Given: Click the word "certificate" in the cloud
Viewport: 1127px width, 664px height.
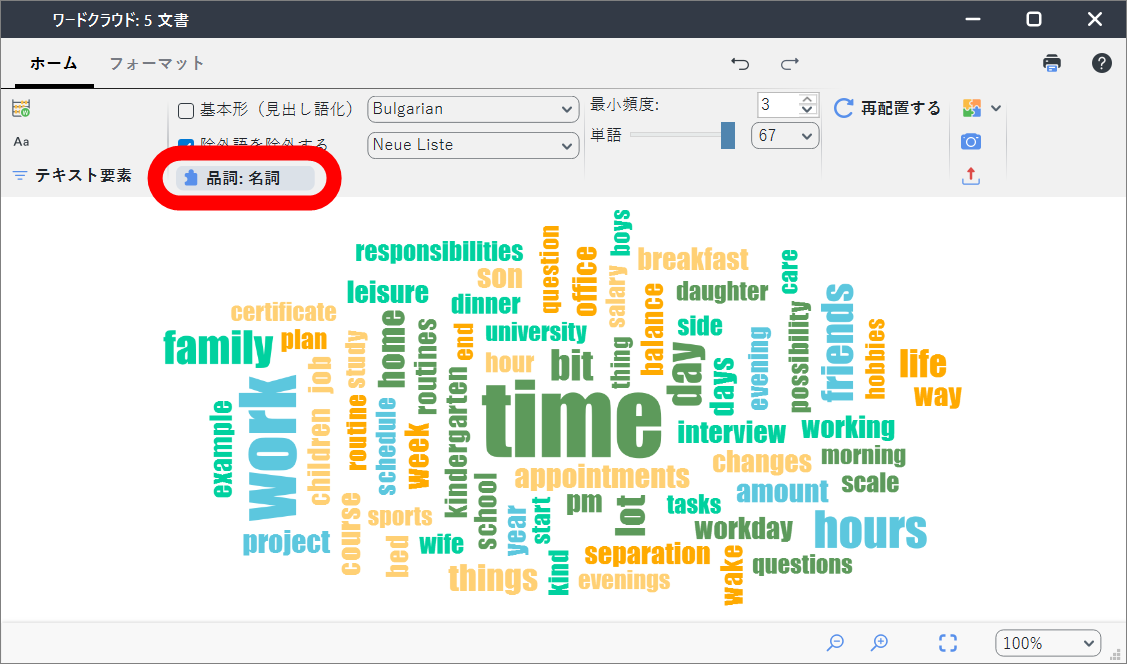Looking at the screenshot, I should coord(283,312).
